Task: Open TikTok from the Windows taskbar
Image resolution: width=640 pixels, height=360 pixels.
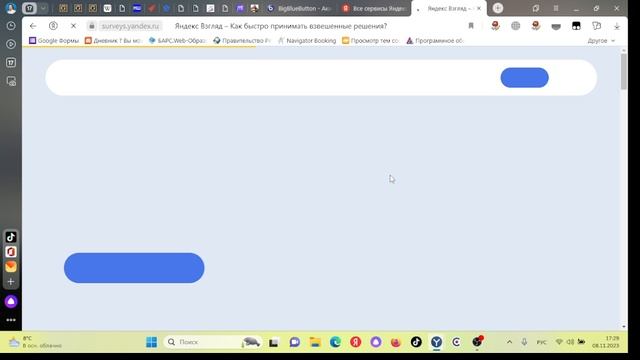Action: (416, 342)
